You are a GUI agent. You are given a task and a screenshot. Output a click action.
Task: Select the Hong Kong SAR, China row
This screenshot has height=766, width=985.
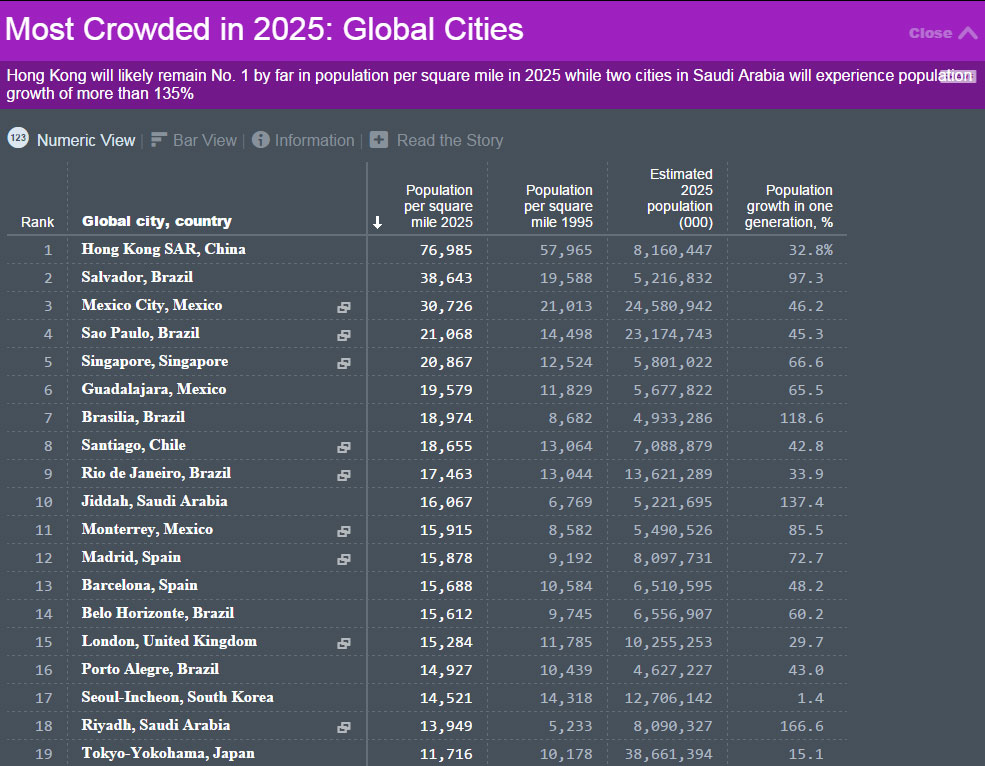point(164,249)
